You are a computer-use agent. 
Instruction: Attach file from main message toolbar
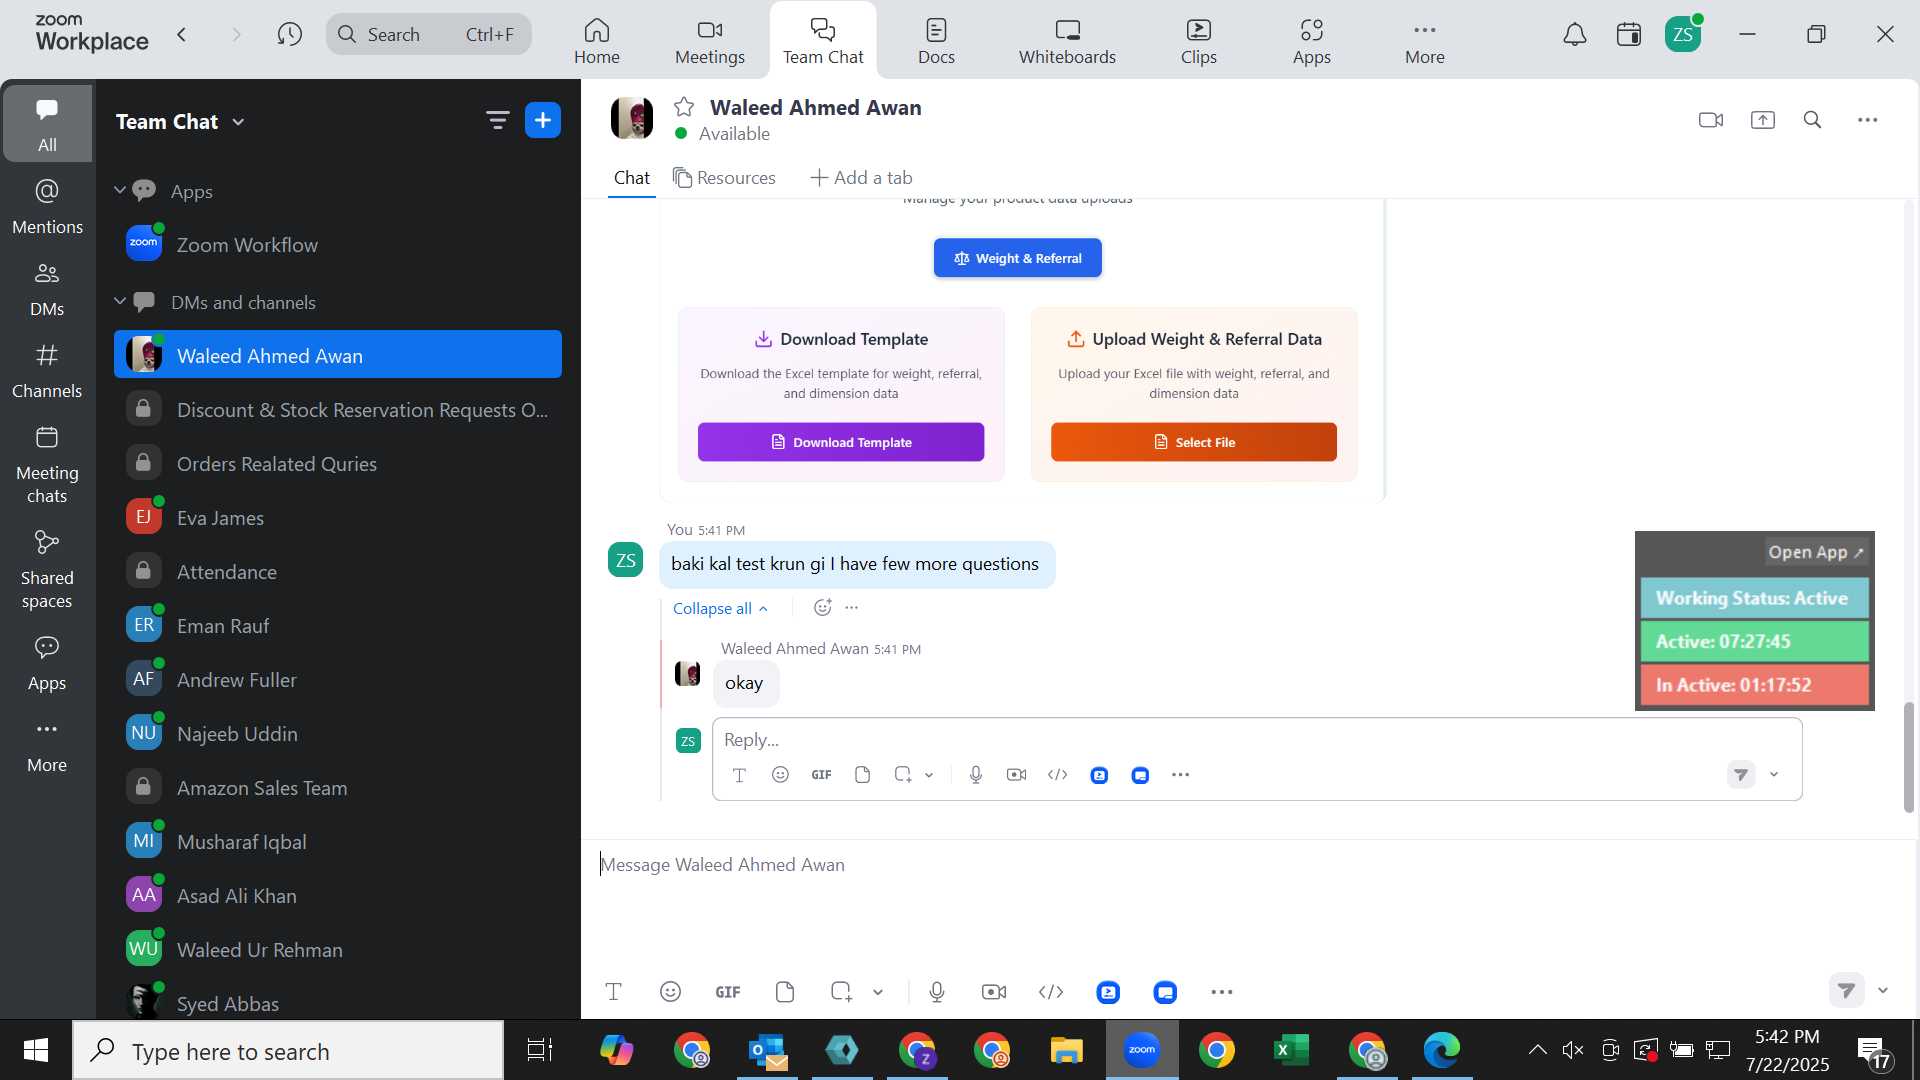pos(785,992)
